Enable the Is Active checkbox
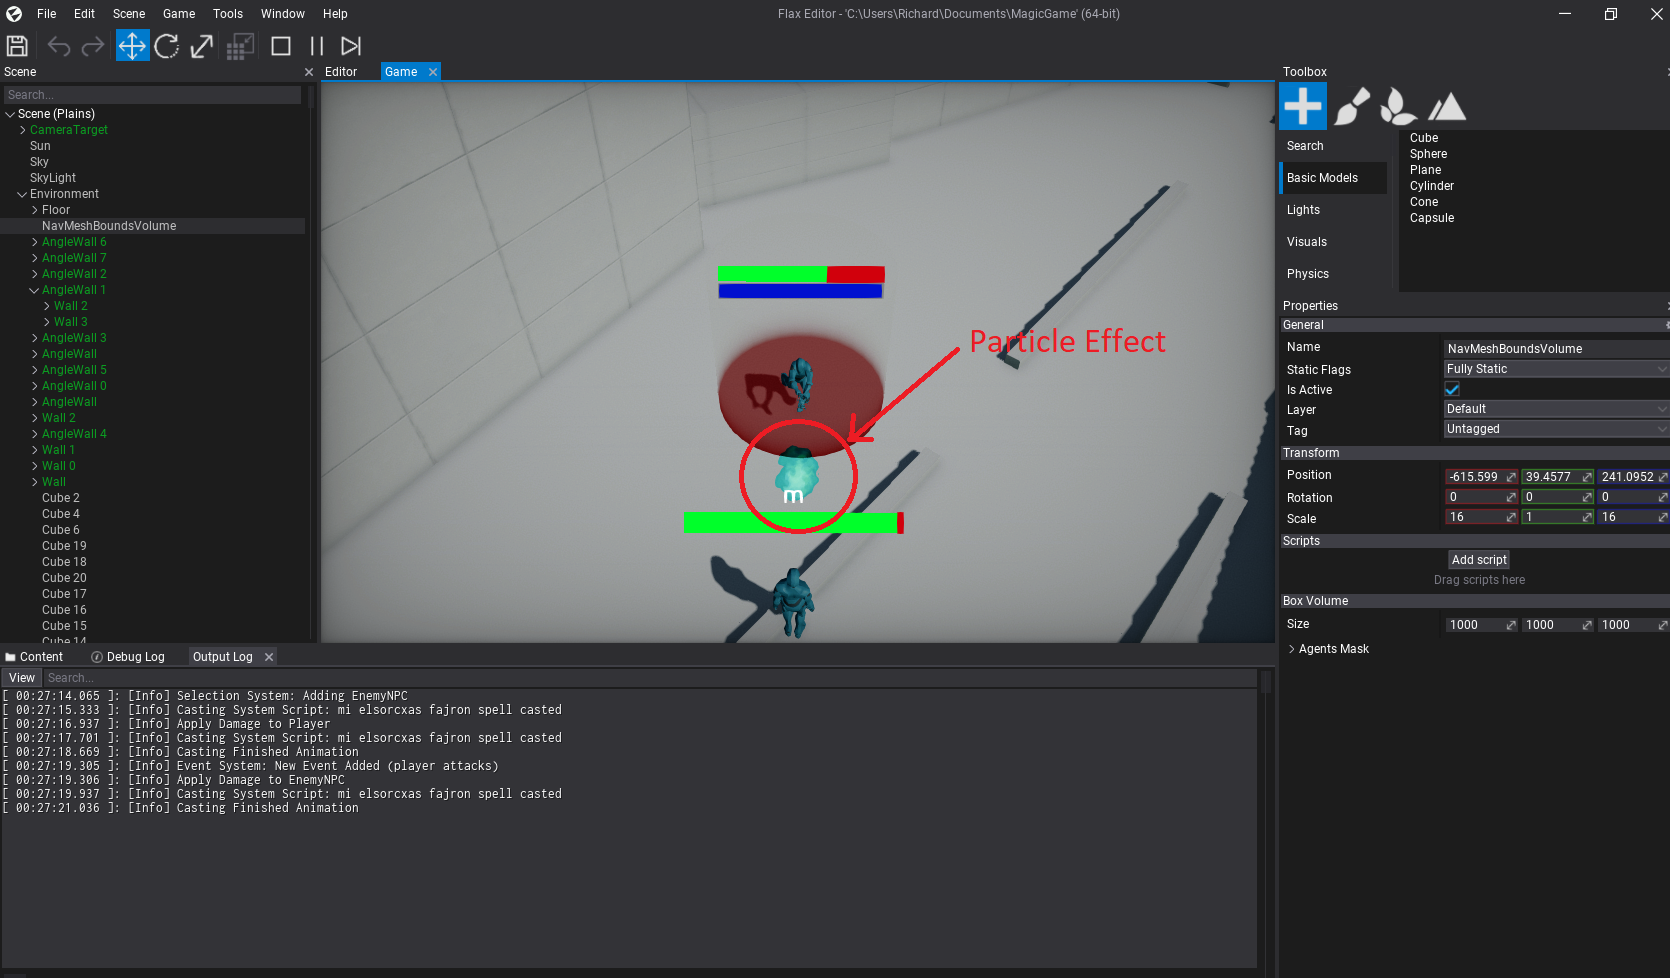This screenshot has width=1670, height=978. pyautogui.click(x=1452, y=389)
